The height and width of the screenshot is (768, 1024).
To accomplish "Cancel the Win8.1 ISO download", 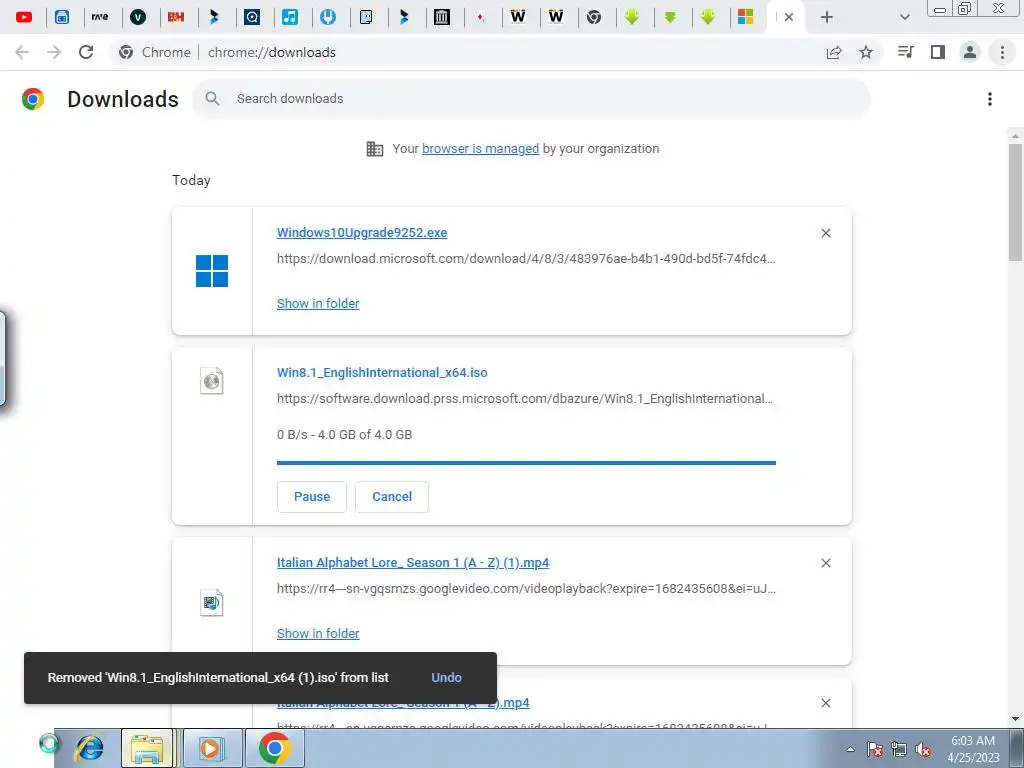I will pos(392,497).
